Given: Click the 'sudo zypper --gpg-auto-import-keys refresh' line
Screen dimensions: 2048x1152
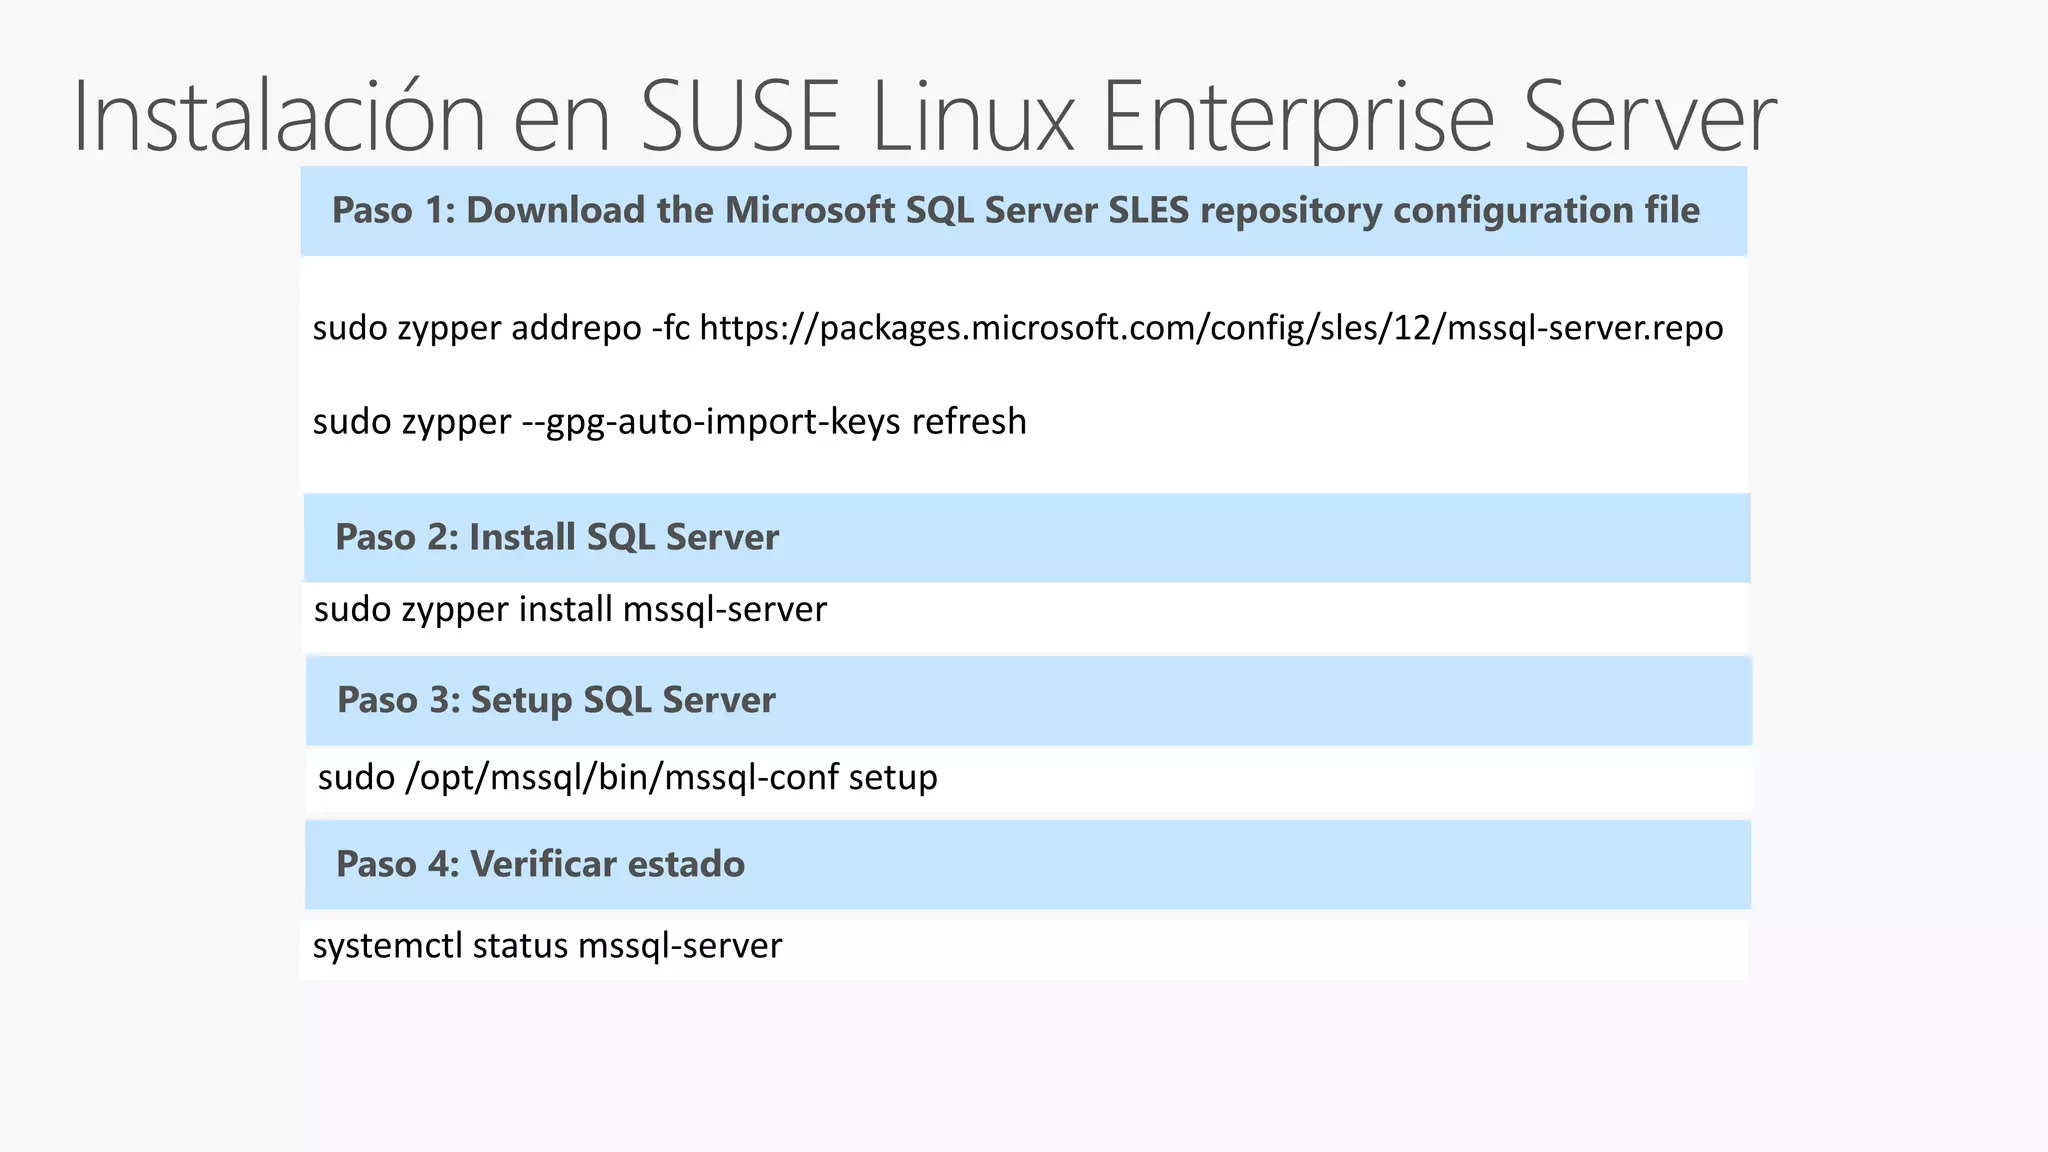Looking at the screenshot, I should point(669,422).
